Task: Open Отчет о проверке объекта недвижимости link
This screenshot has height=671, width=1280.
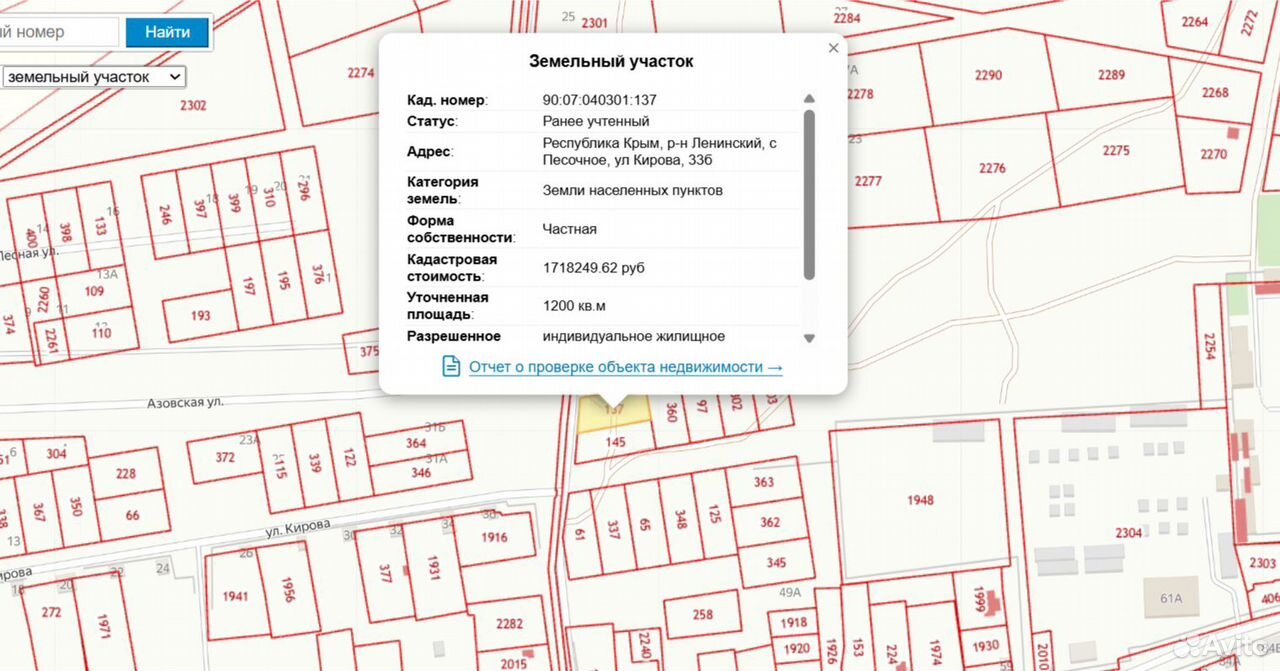Action: point(626,367)
